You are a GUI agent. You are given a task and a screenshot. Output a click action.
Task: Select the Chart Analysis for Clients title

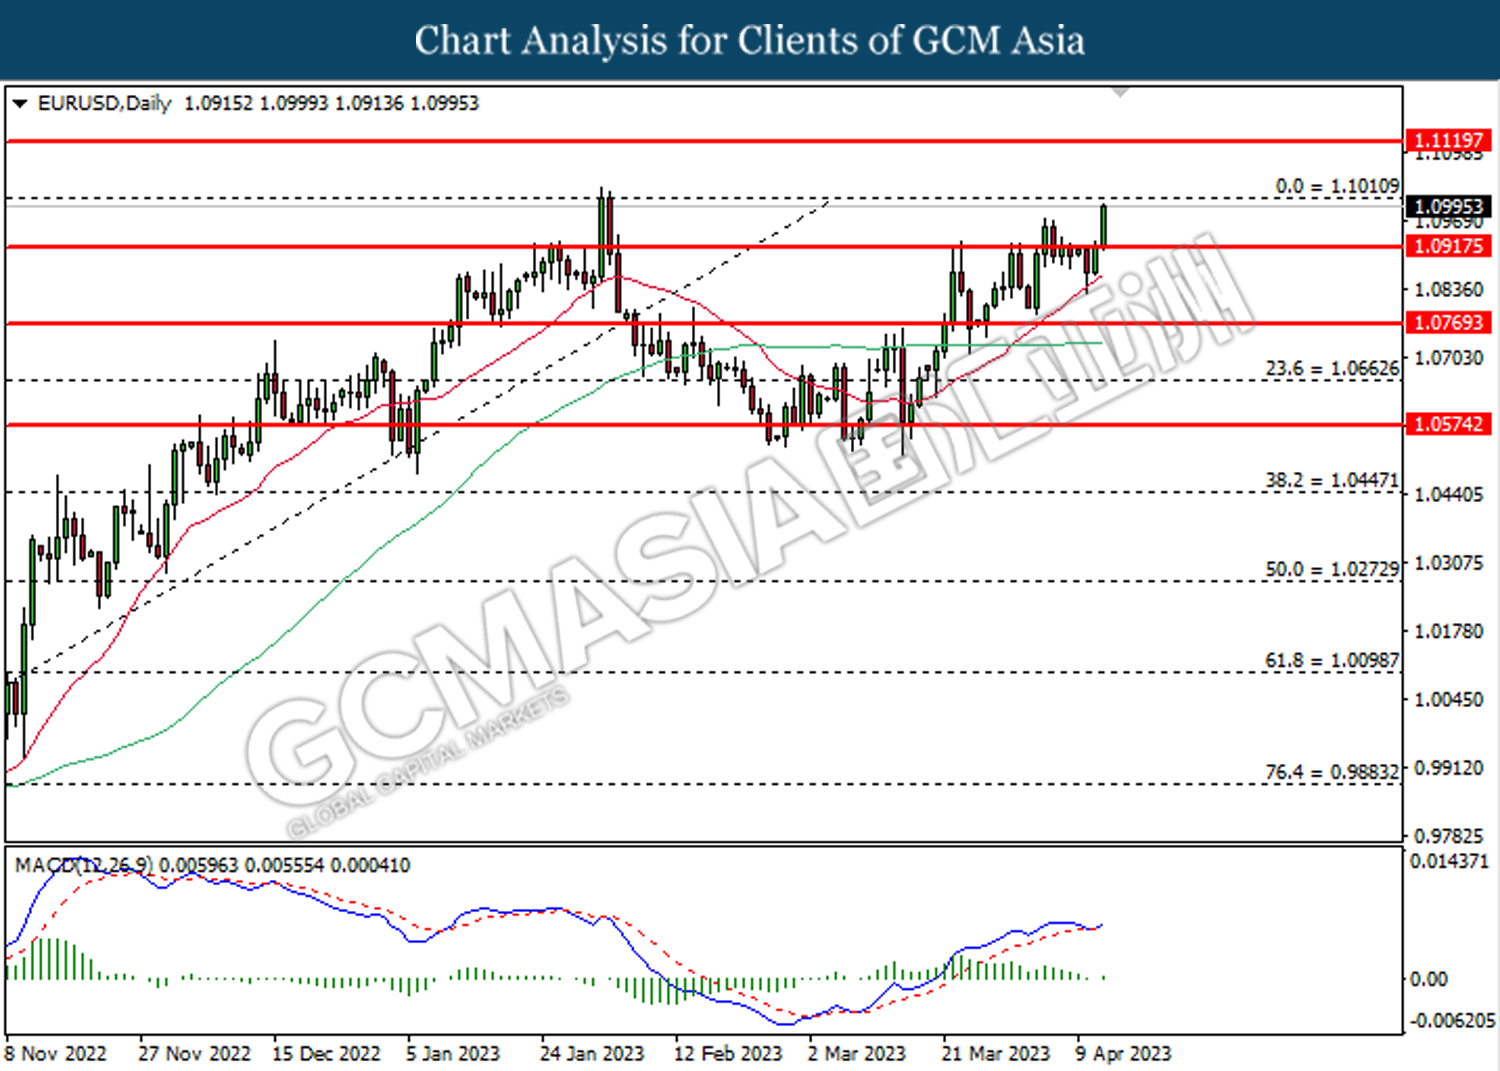[x=750, y=40]
